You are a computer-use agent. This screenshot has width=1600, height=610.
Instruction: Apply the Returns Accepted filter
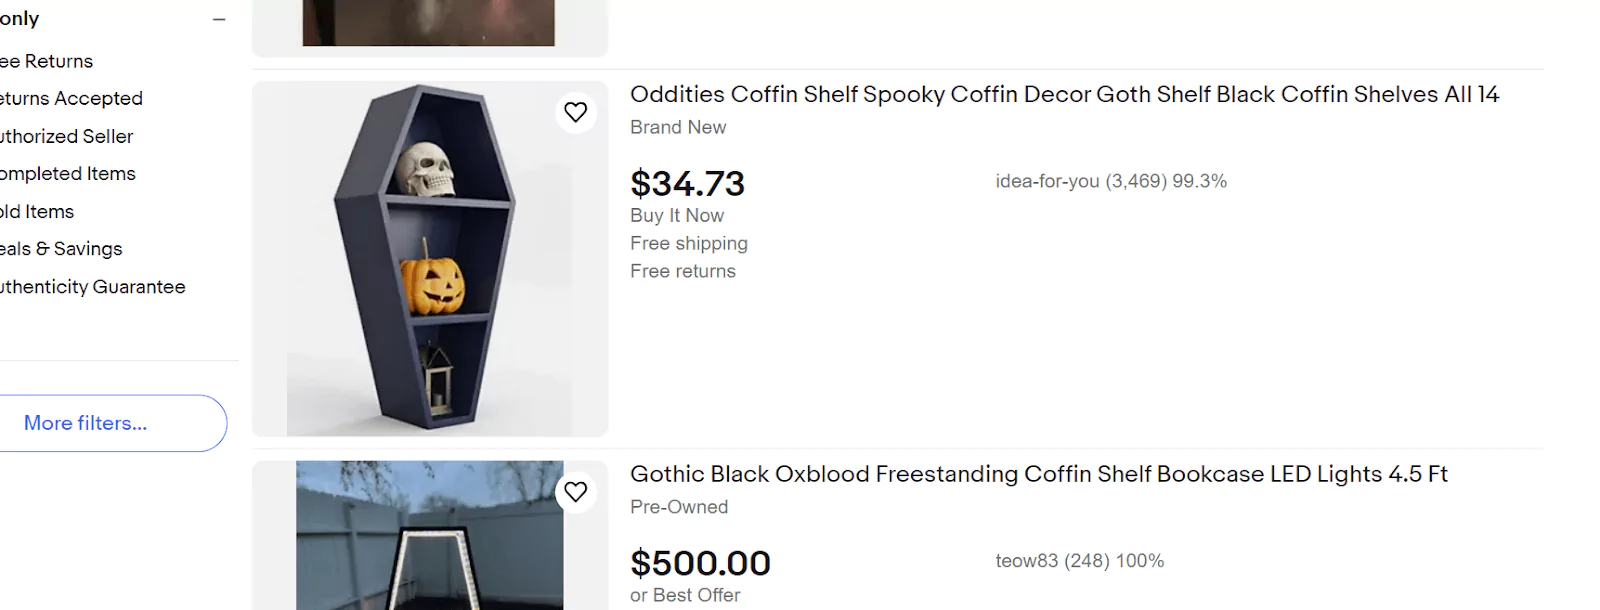point(70,98)
